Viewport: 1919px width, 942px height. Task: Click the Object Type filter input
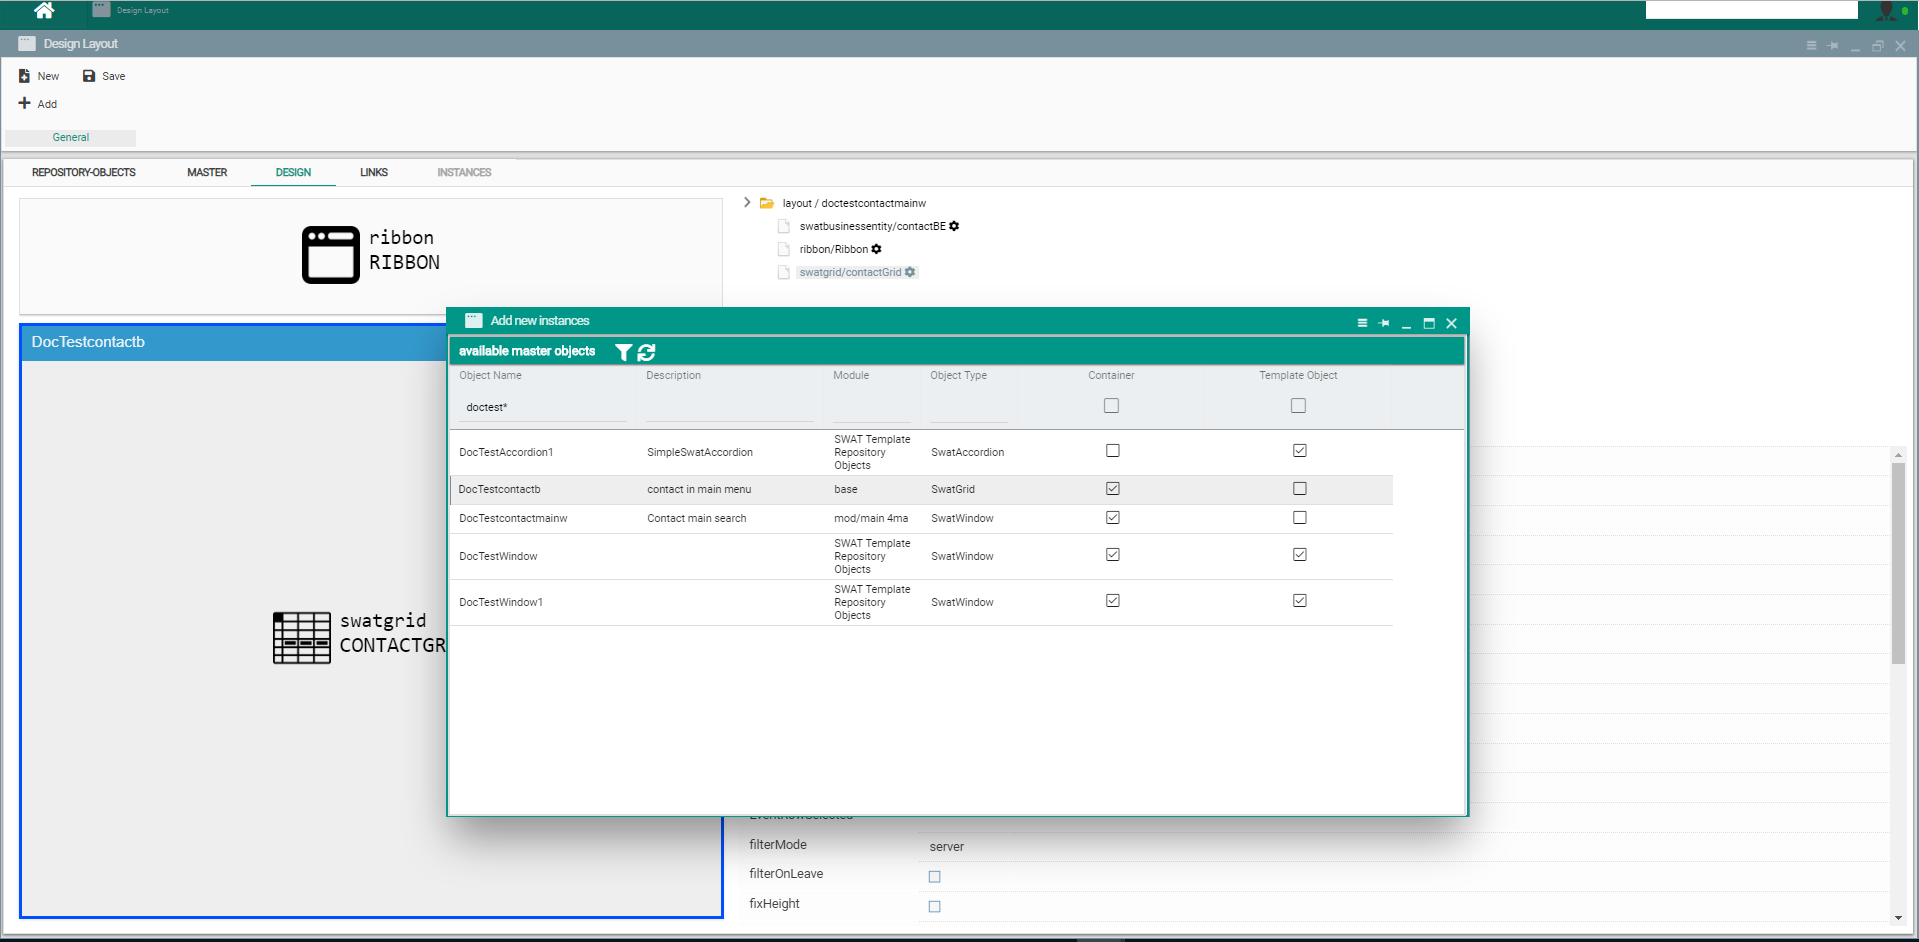click(969, 407)
